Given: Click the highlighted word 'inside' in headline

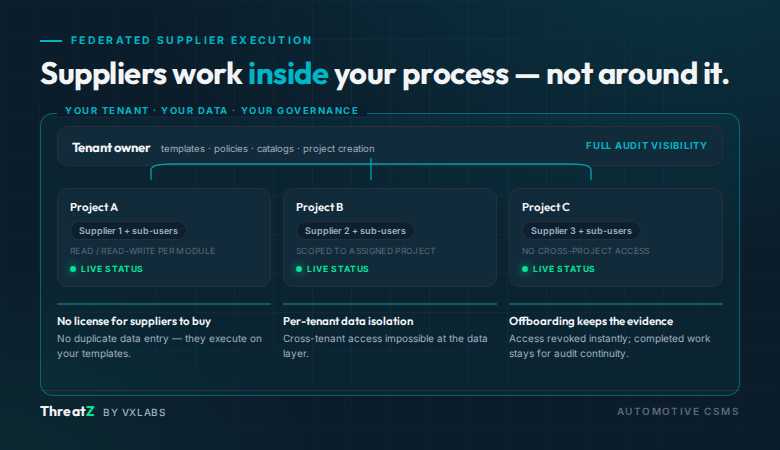Looking at the screenshot, I should click(288, 74).
